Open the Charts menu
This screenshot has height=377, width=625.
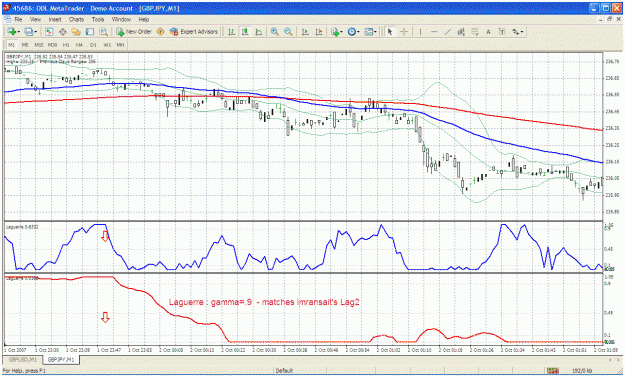[x=76, y=19]
